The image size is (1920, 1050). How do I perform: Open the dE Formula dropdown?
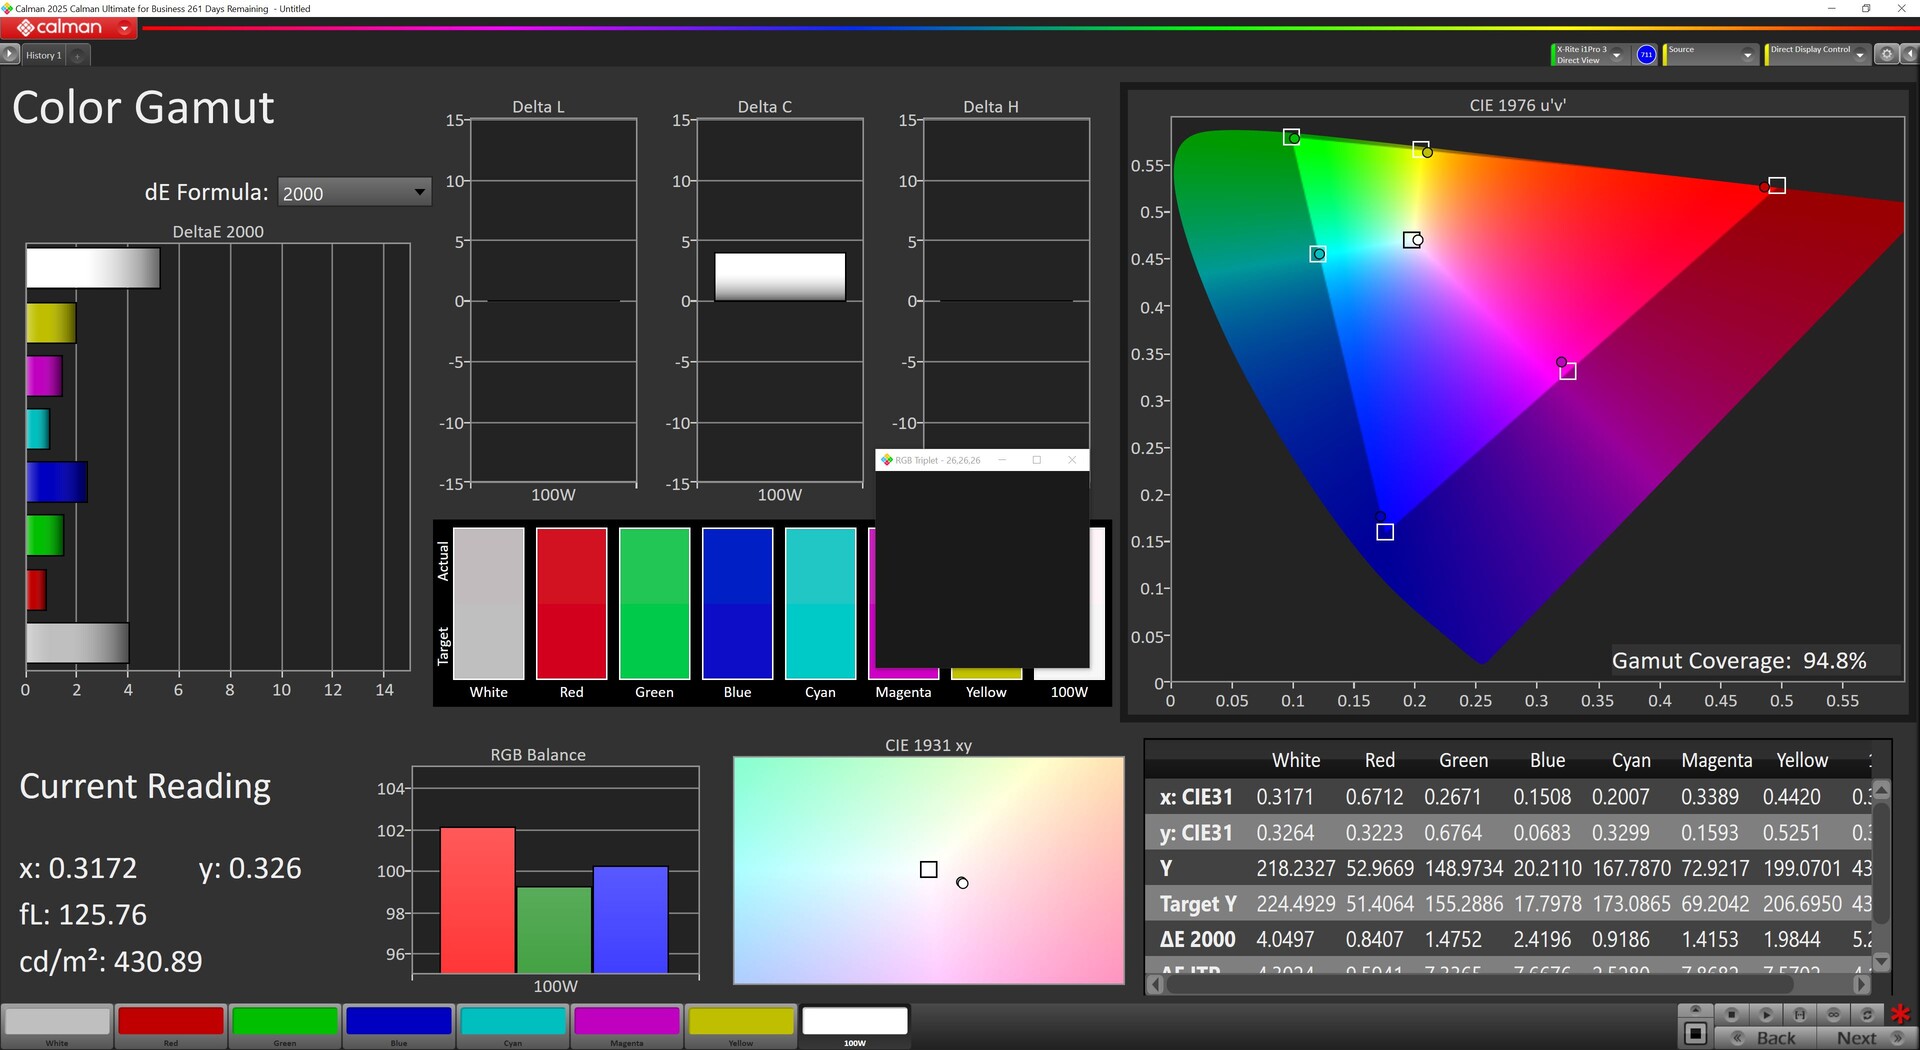click(x=354, y=193)
